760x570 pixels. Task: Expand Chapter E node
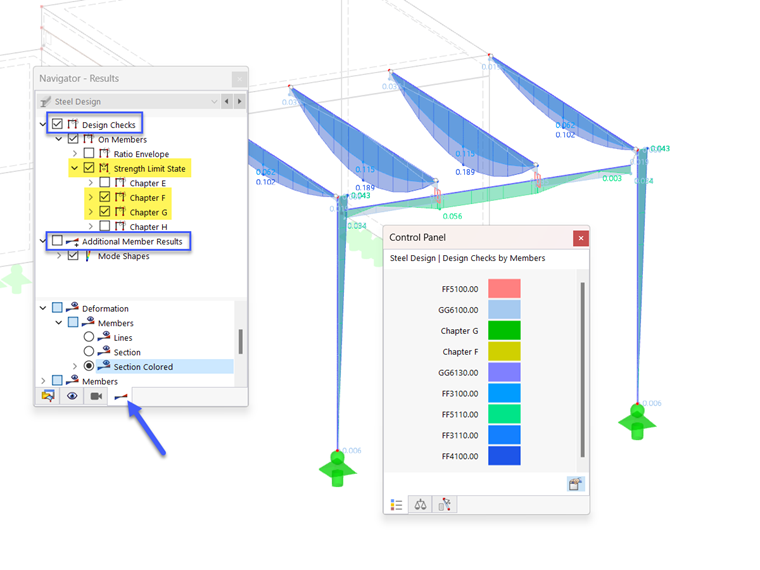tap(91, 183)
